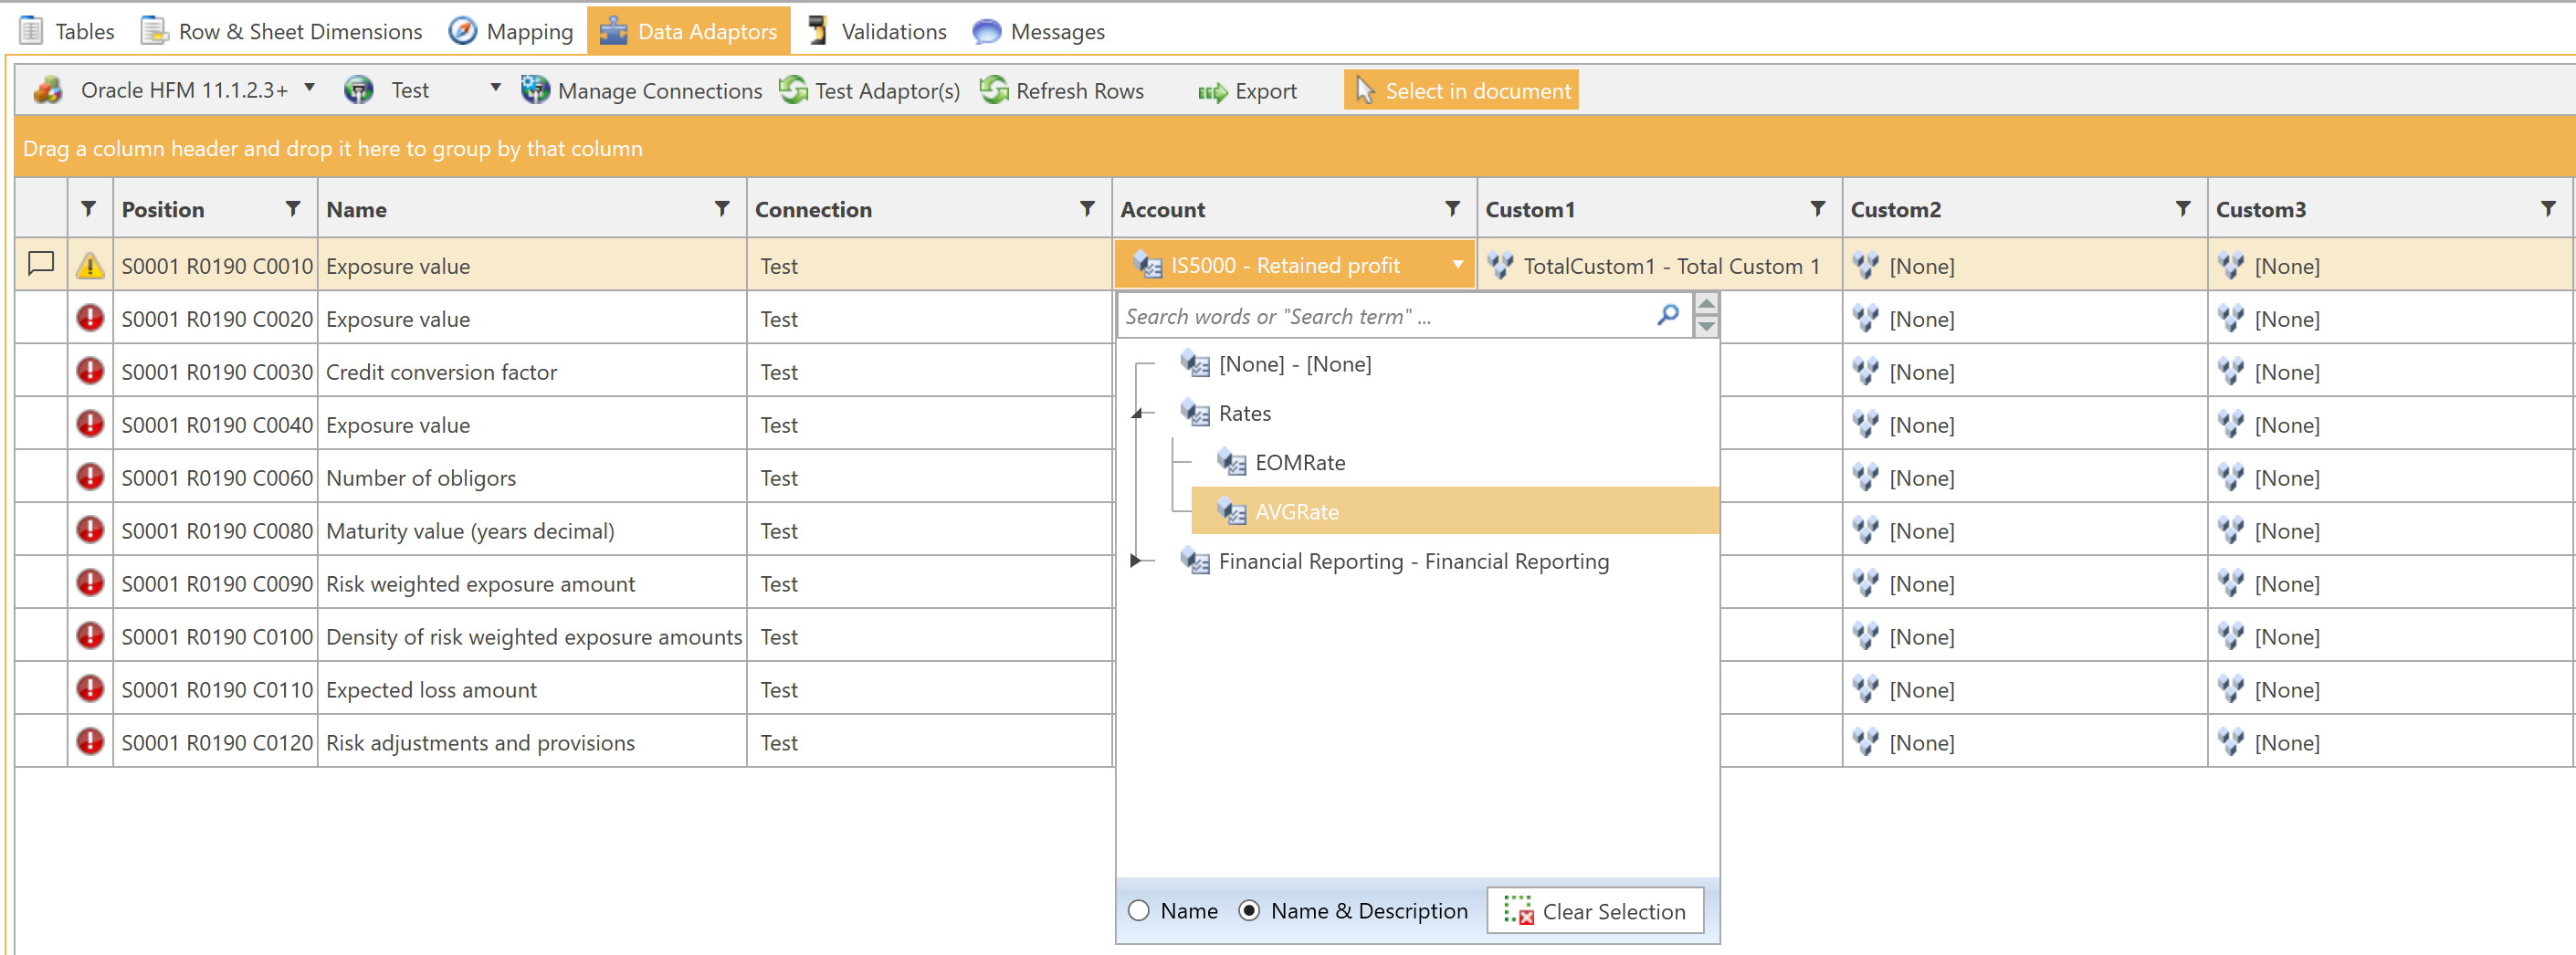
Task: Click Clear Selection button
Action: coord(1595,911)
